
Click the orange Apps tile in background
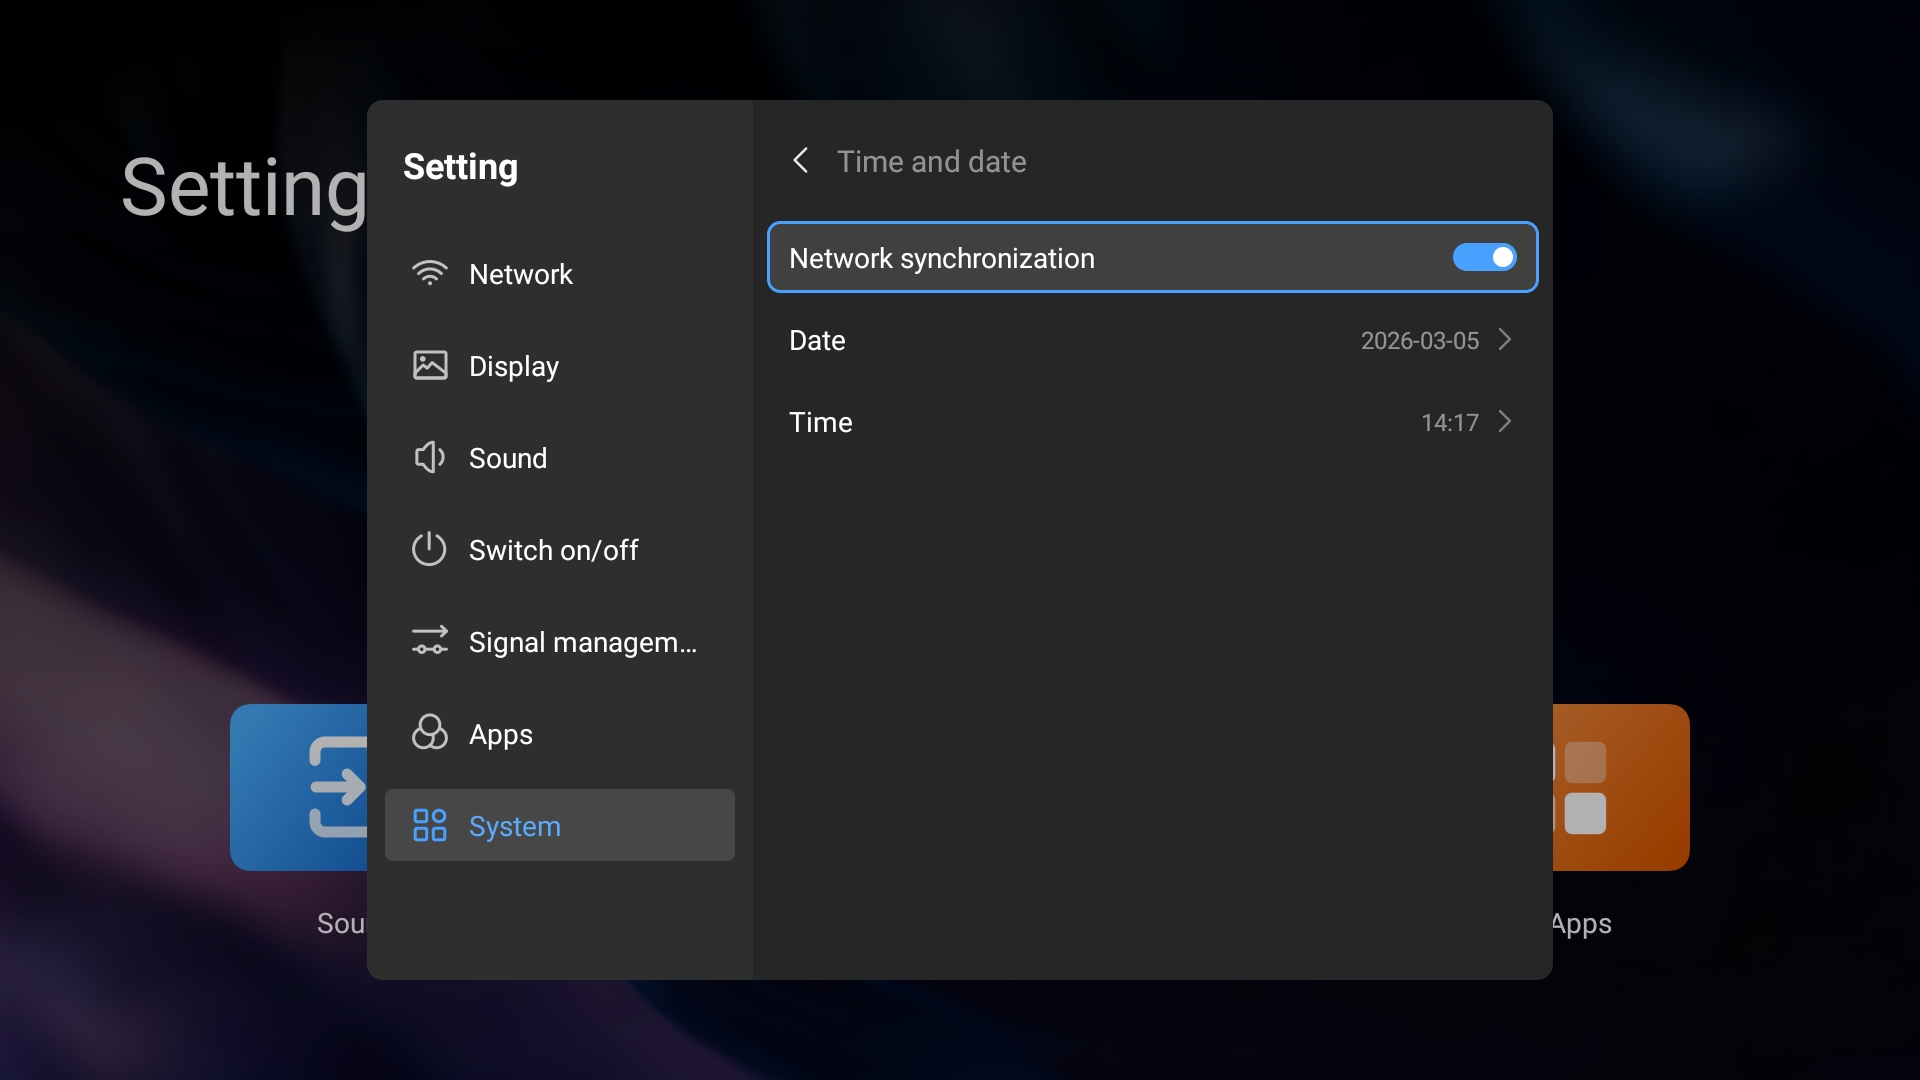point(1622,787)
